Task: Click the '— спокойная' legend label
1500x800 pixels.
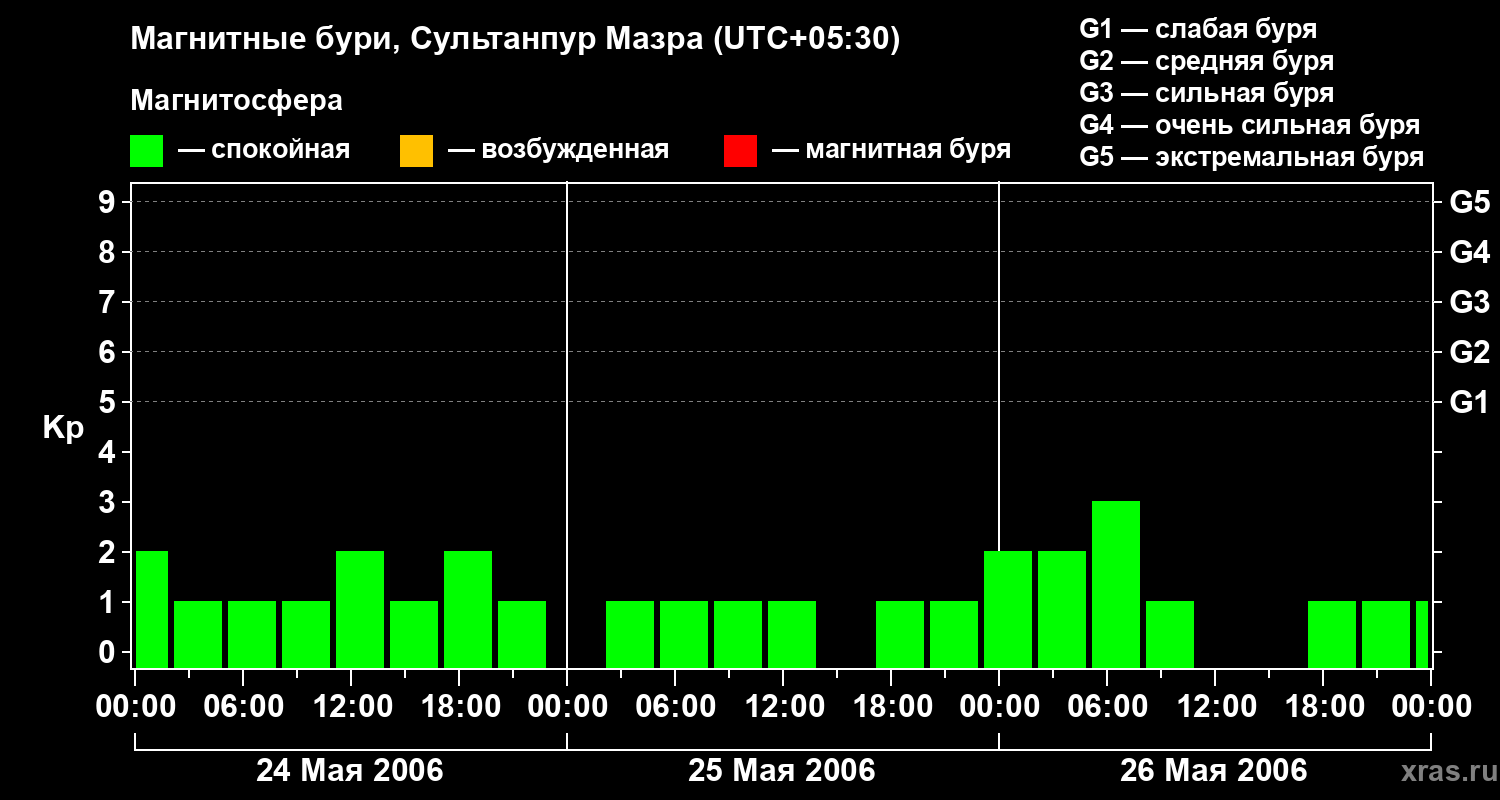Action: pos(264,151)
